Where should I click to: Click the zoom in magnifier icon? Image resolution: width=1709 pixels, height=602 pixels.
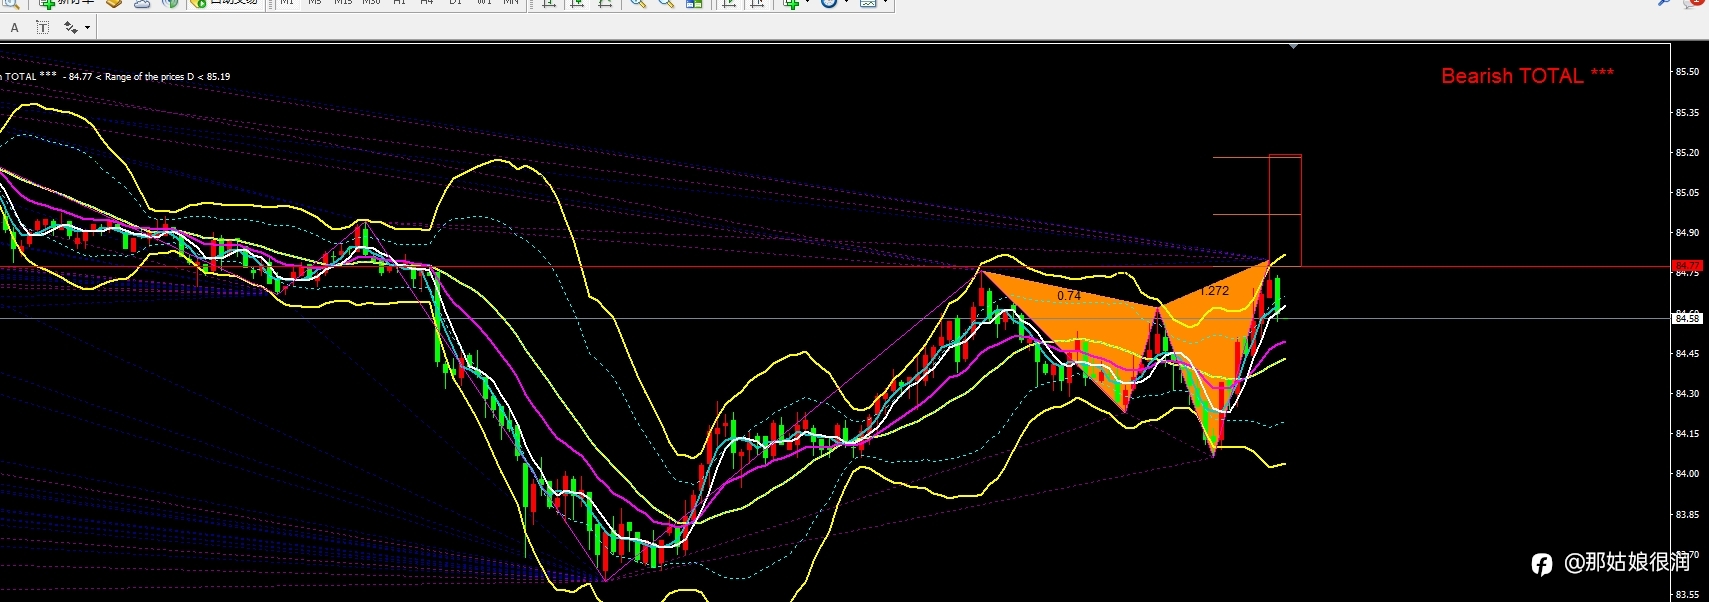tap(638, 4)
